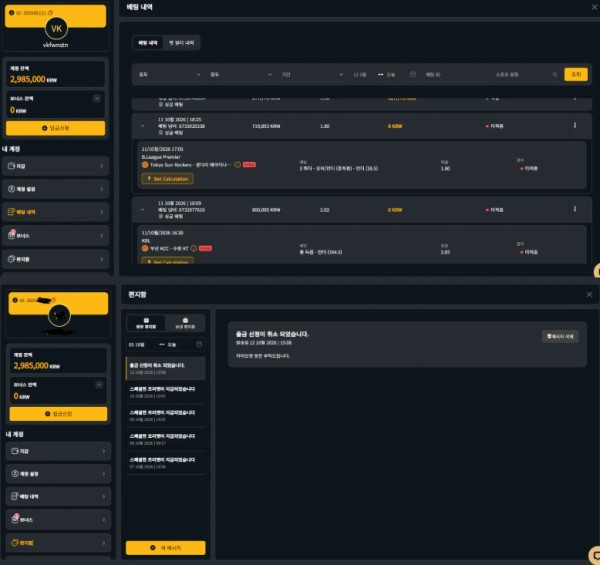Collapse the 800,000 KRW bet row
Viewport: 600px width, 565px height.
pos(142,210)
